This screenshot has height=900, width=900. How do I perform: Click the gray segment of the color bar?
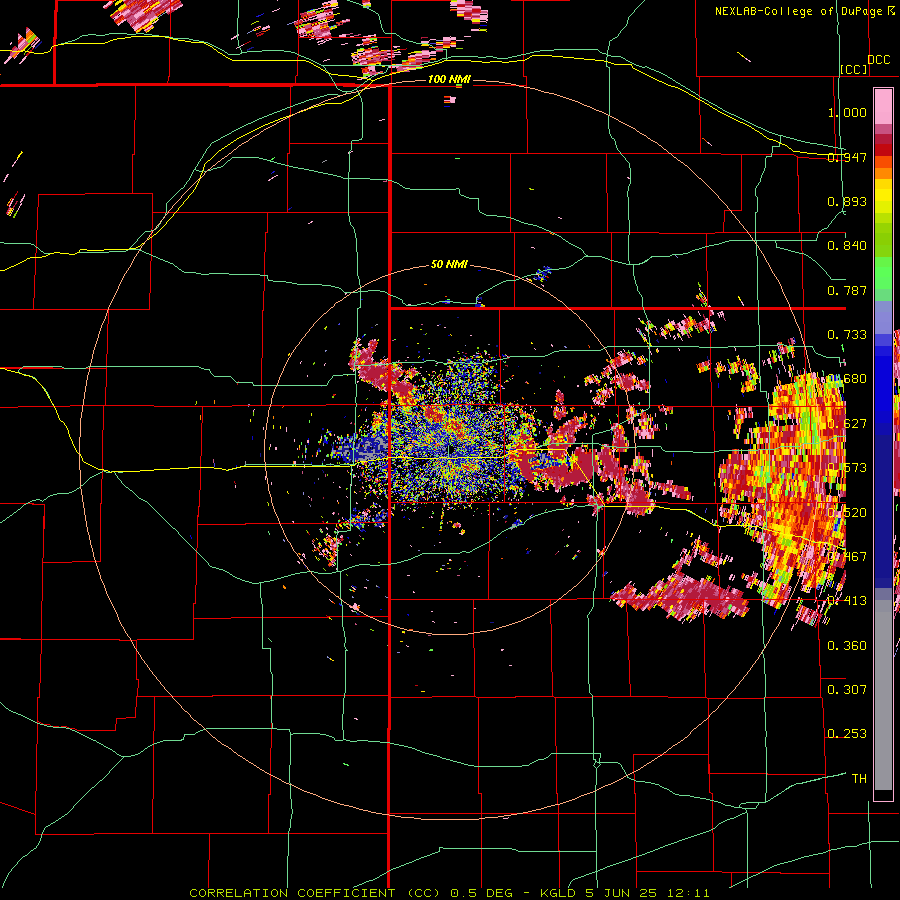[x=883, y=695]
